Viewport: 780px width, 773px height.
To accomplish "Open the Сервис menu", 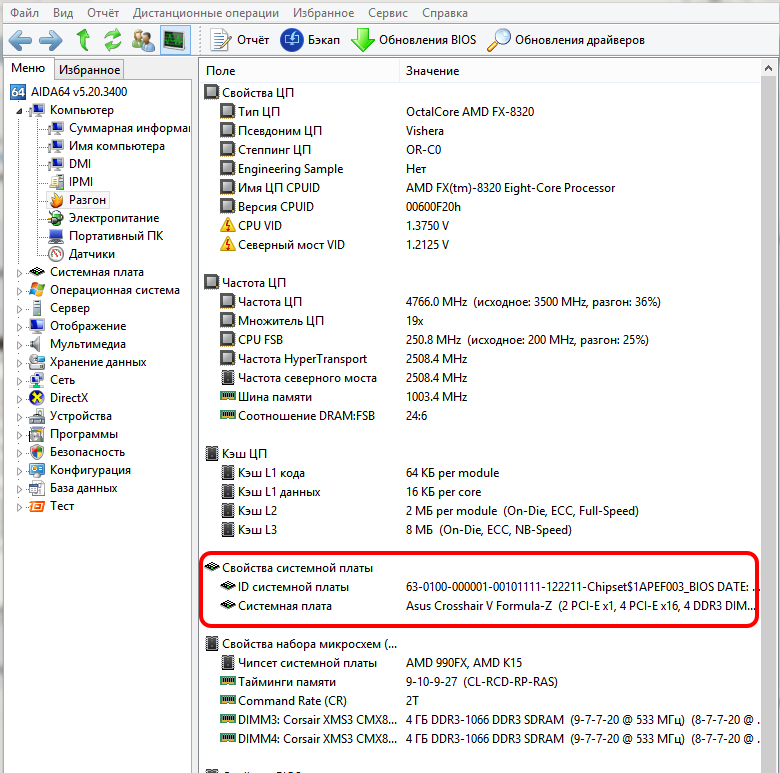I will pos(388,13).
